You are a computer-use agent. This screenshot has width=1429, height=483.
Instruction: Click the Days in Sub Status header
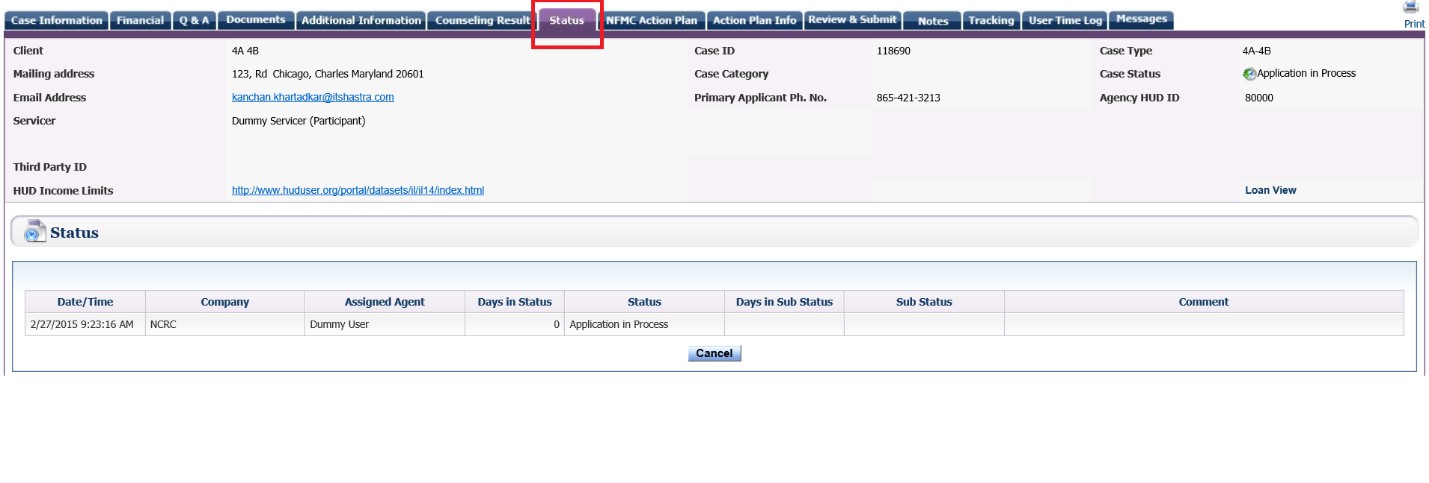click(x=784, y=302)
